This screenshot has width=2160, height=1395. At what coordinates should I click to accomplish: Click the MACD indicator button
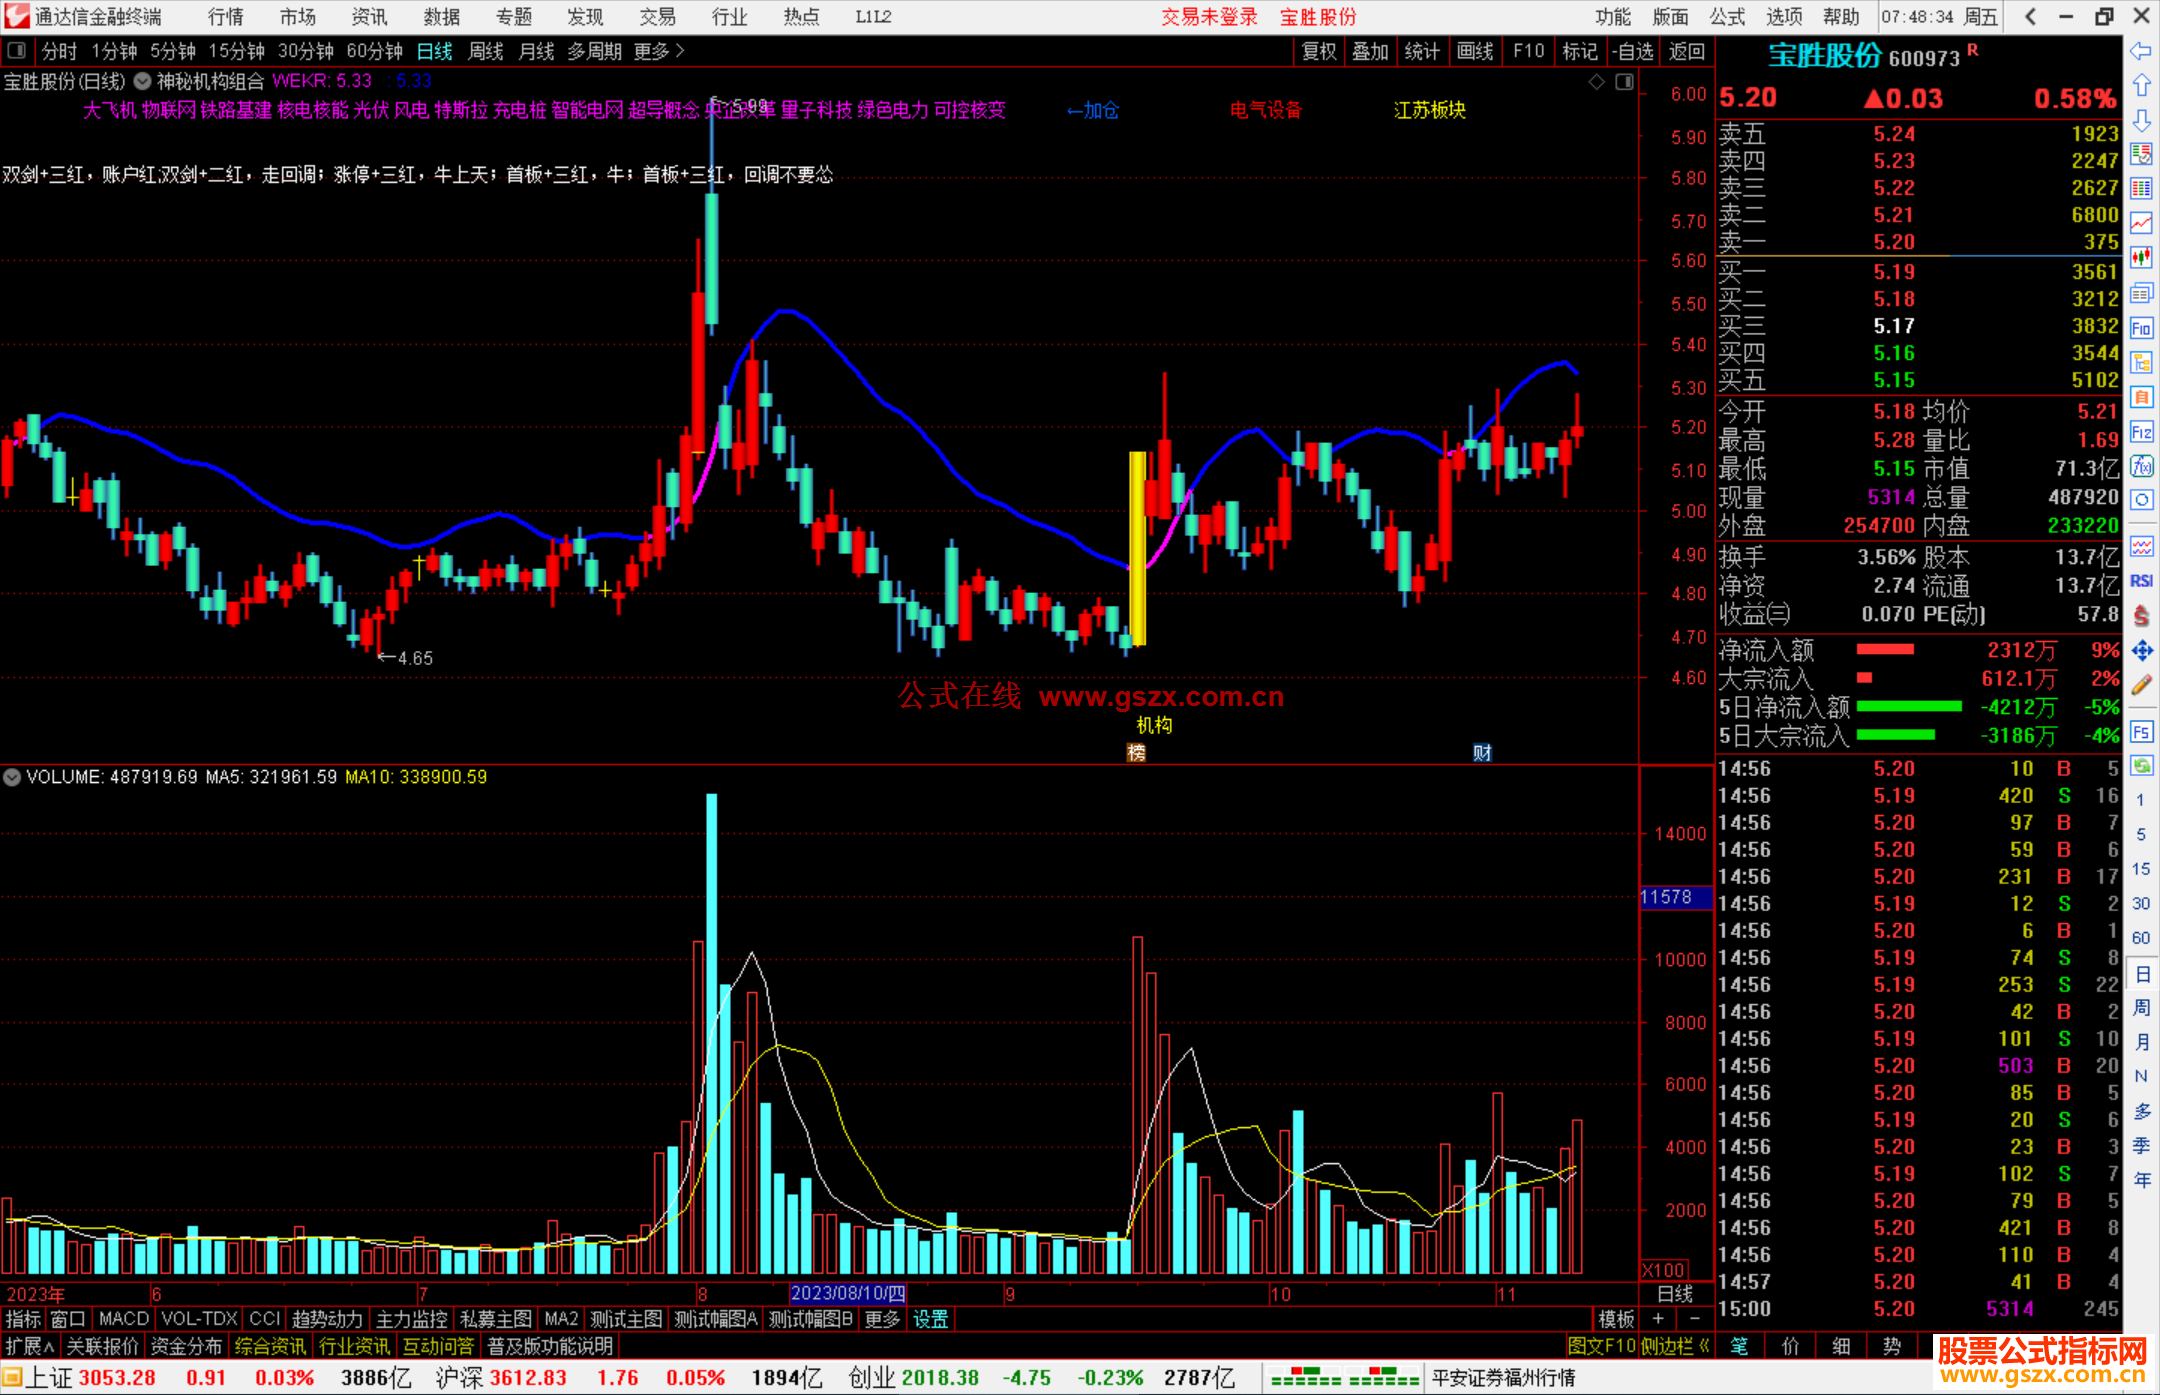(124, 1319)
